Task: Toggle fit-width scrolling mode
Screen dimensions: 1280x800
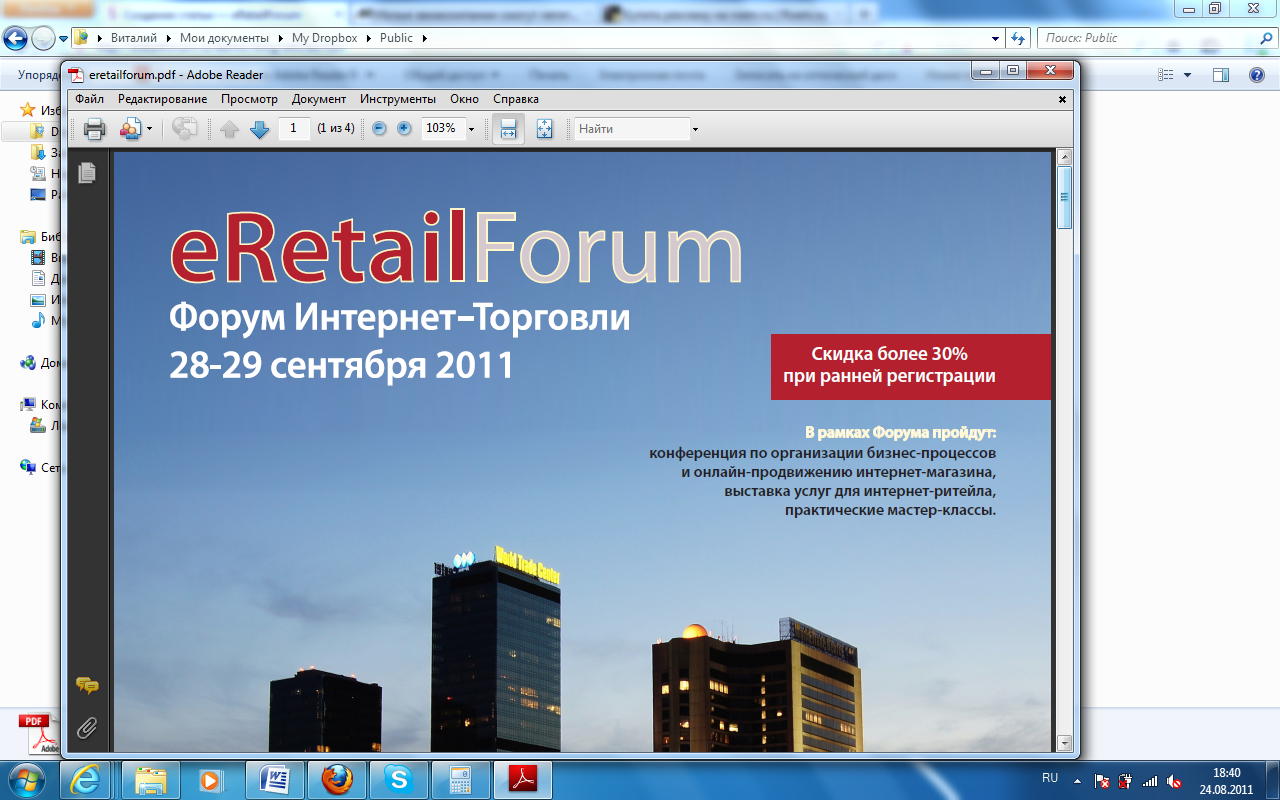Action: click(508, 129)
